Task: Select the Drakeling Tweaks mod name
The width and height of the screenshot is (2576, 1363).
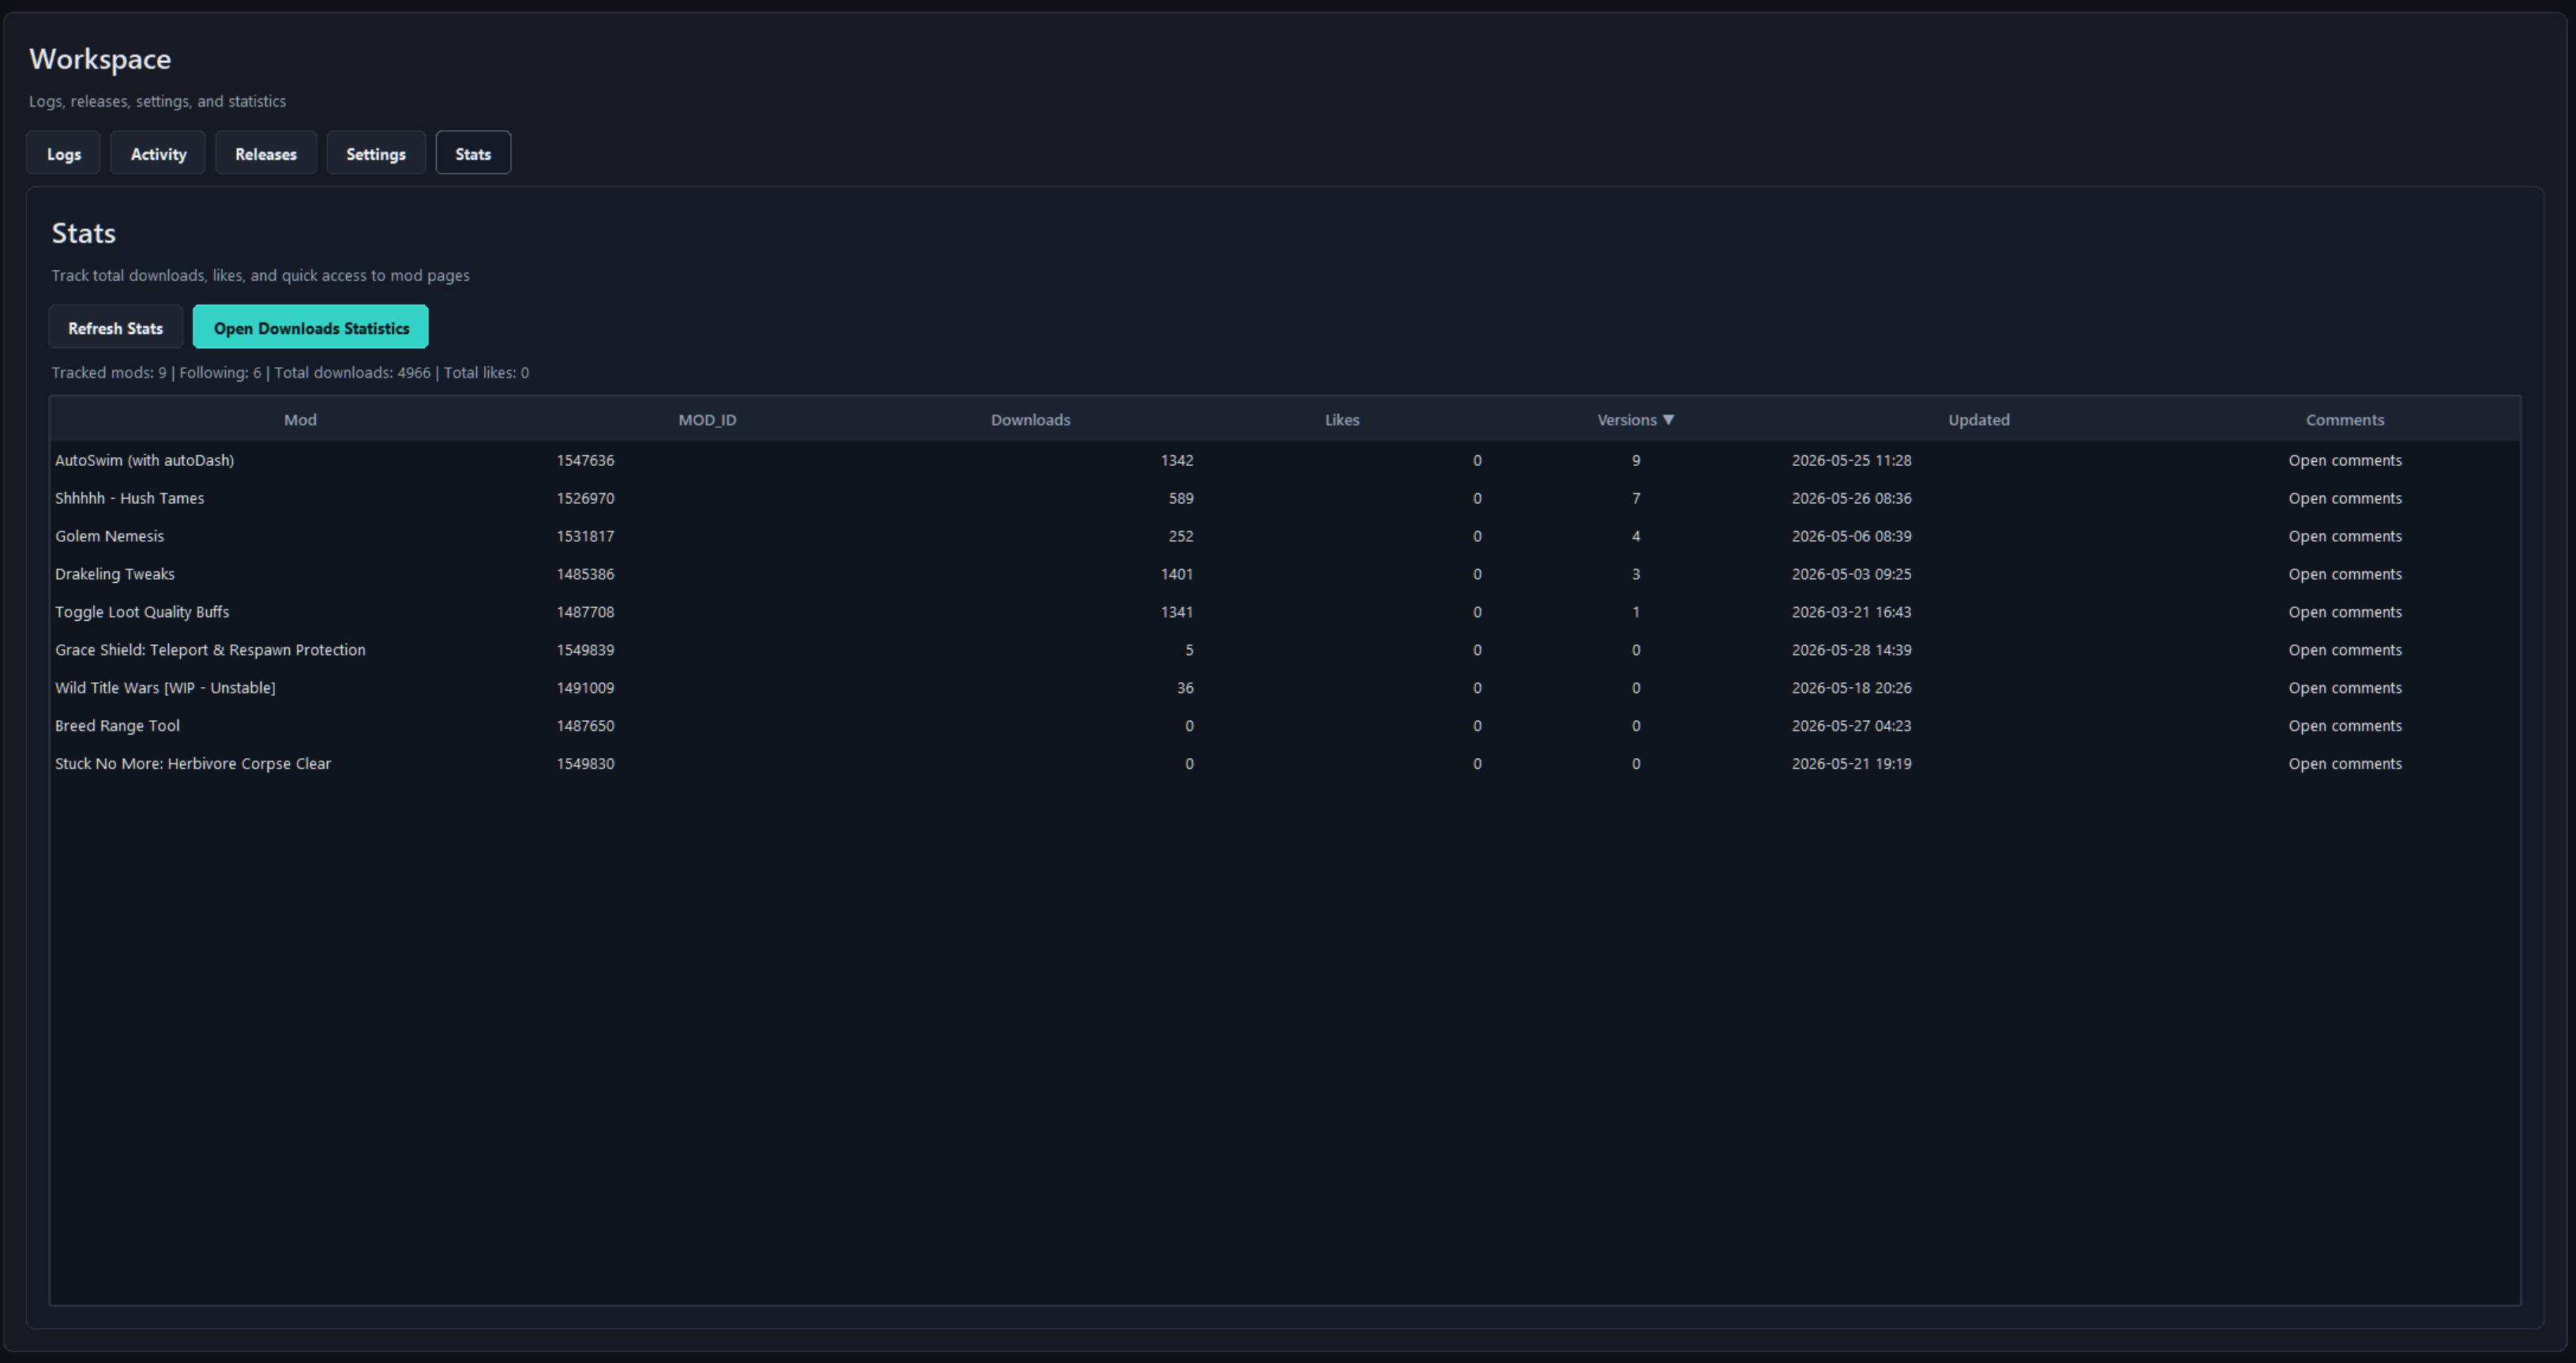Action: click(114, 574)
